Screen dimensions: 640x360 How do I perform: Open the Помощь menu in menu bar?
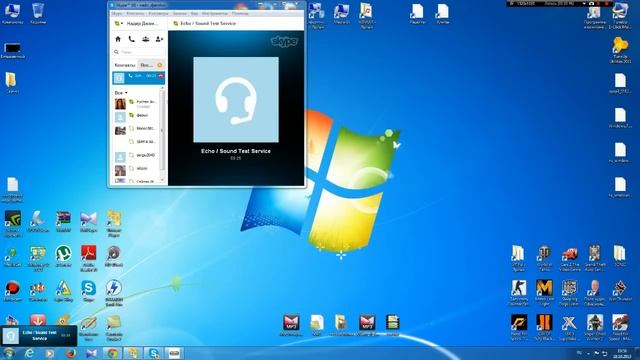point(240,13)
